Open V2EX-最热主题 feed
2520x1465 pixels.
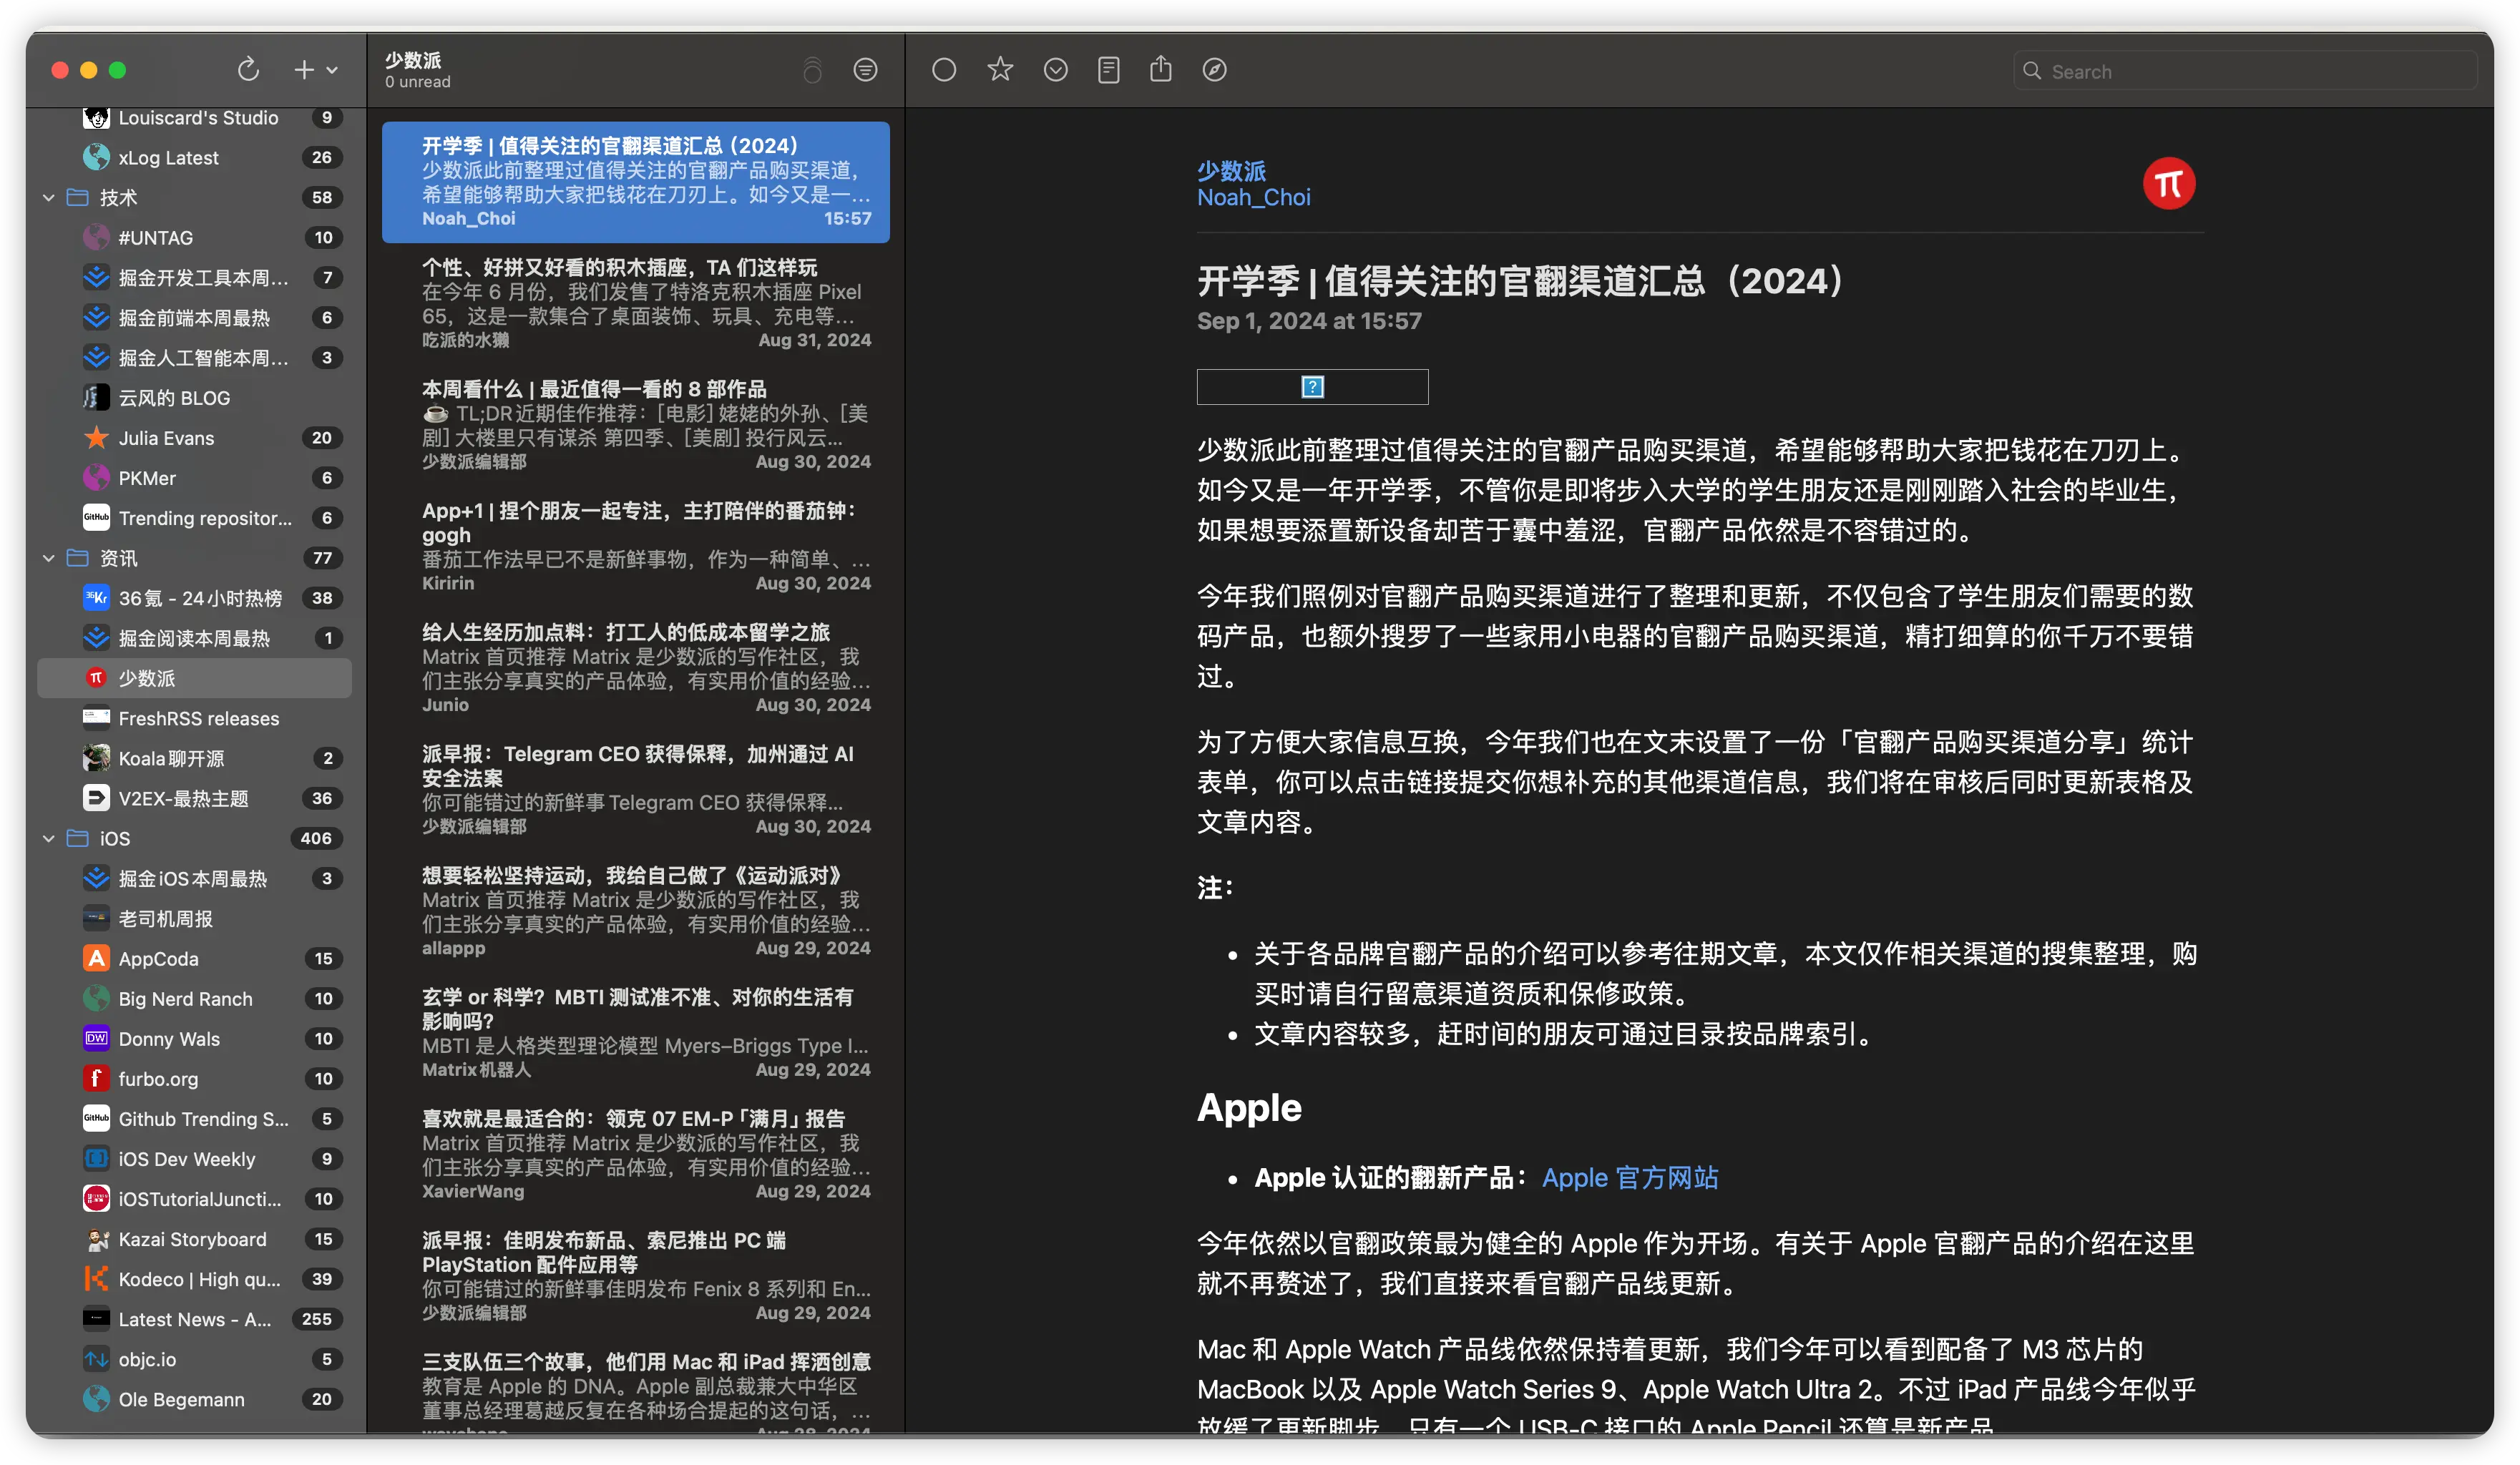point(195,798)
